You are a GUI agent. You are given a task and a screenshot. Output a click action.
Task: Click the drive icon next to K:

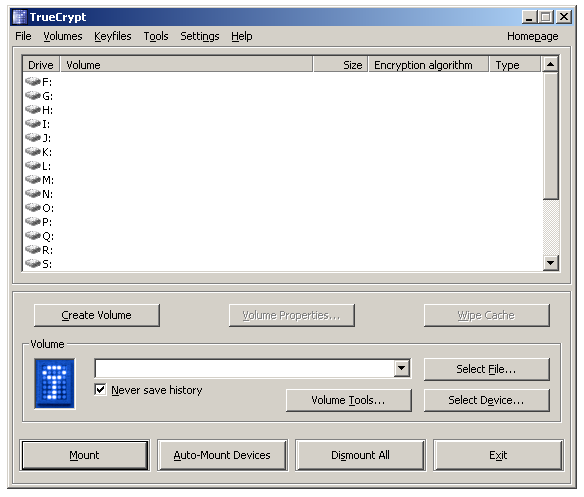coord(33,152)
